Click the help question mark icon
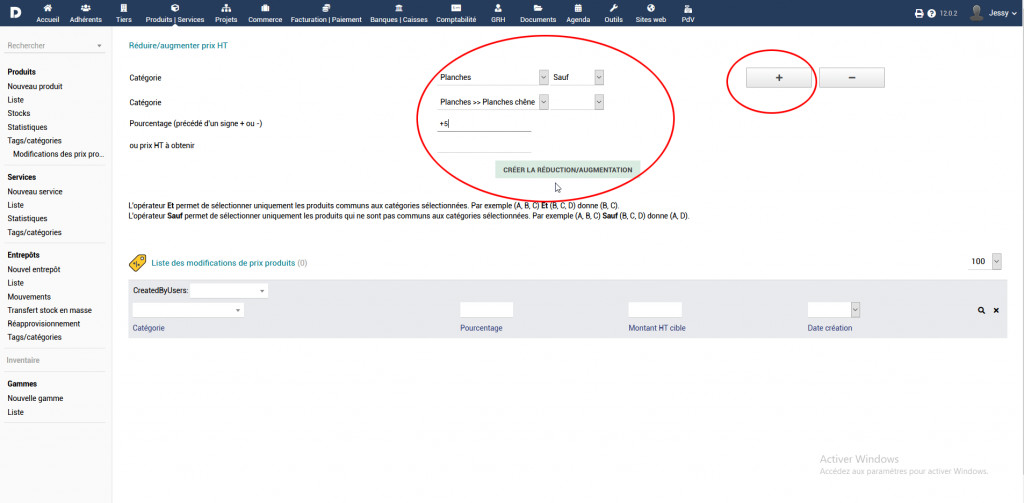The height and width of the screenshot is (503, 1024). click(932, 13)
